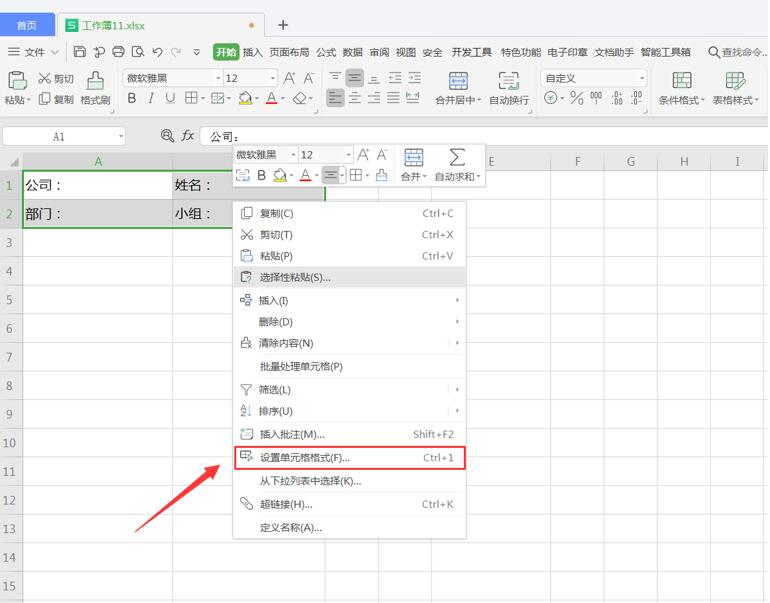Image resolution: width=770 pixels, height=603 pixels.
Task: Open the Name Box dropdown arrow
Action: pyautogui.click(x=121, y=136)
